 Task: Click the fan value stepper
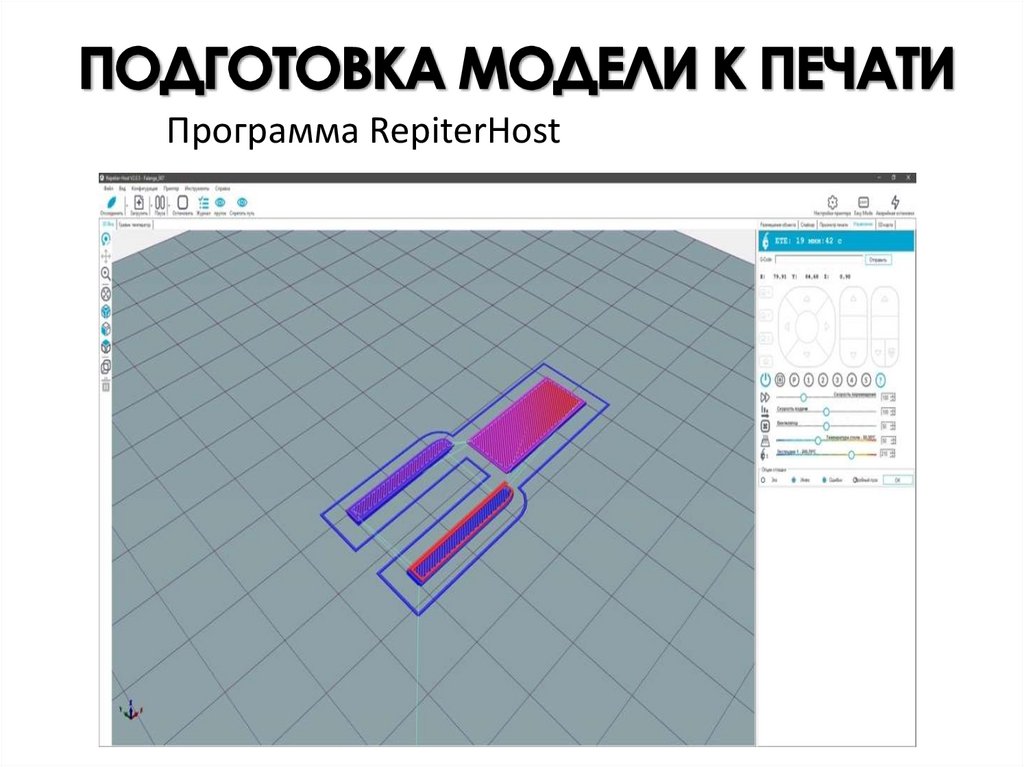point(888,426)
